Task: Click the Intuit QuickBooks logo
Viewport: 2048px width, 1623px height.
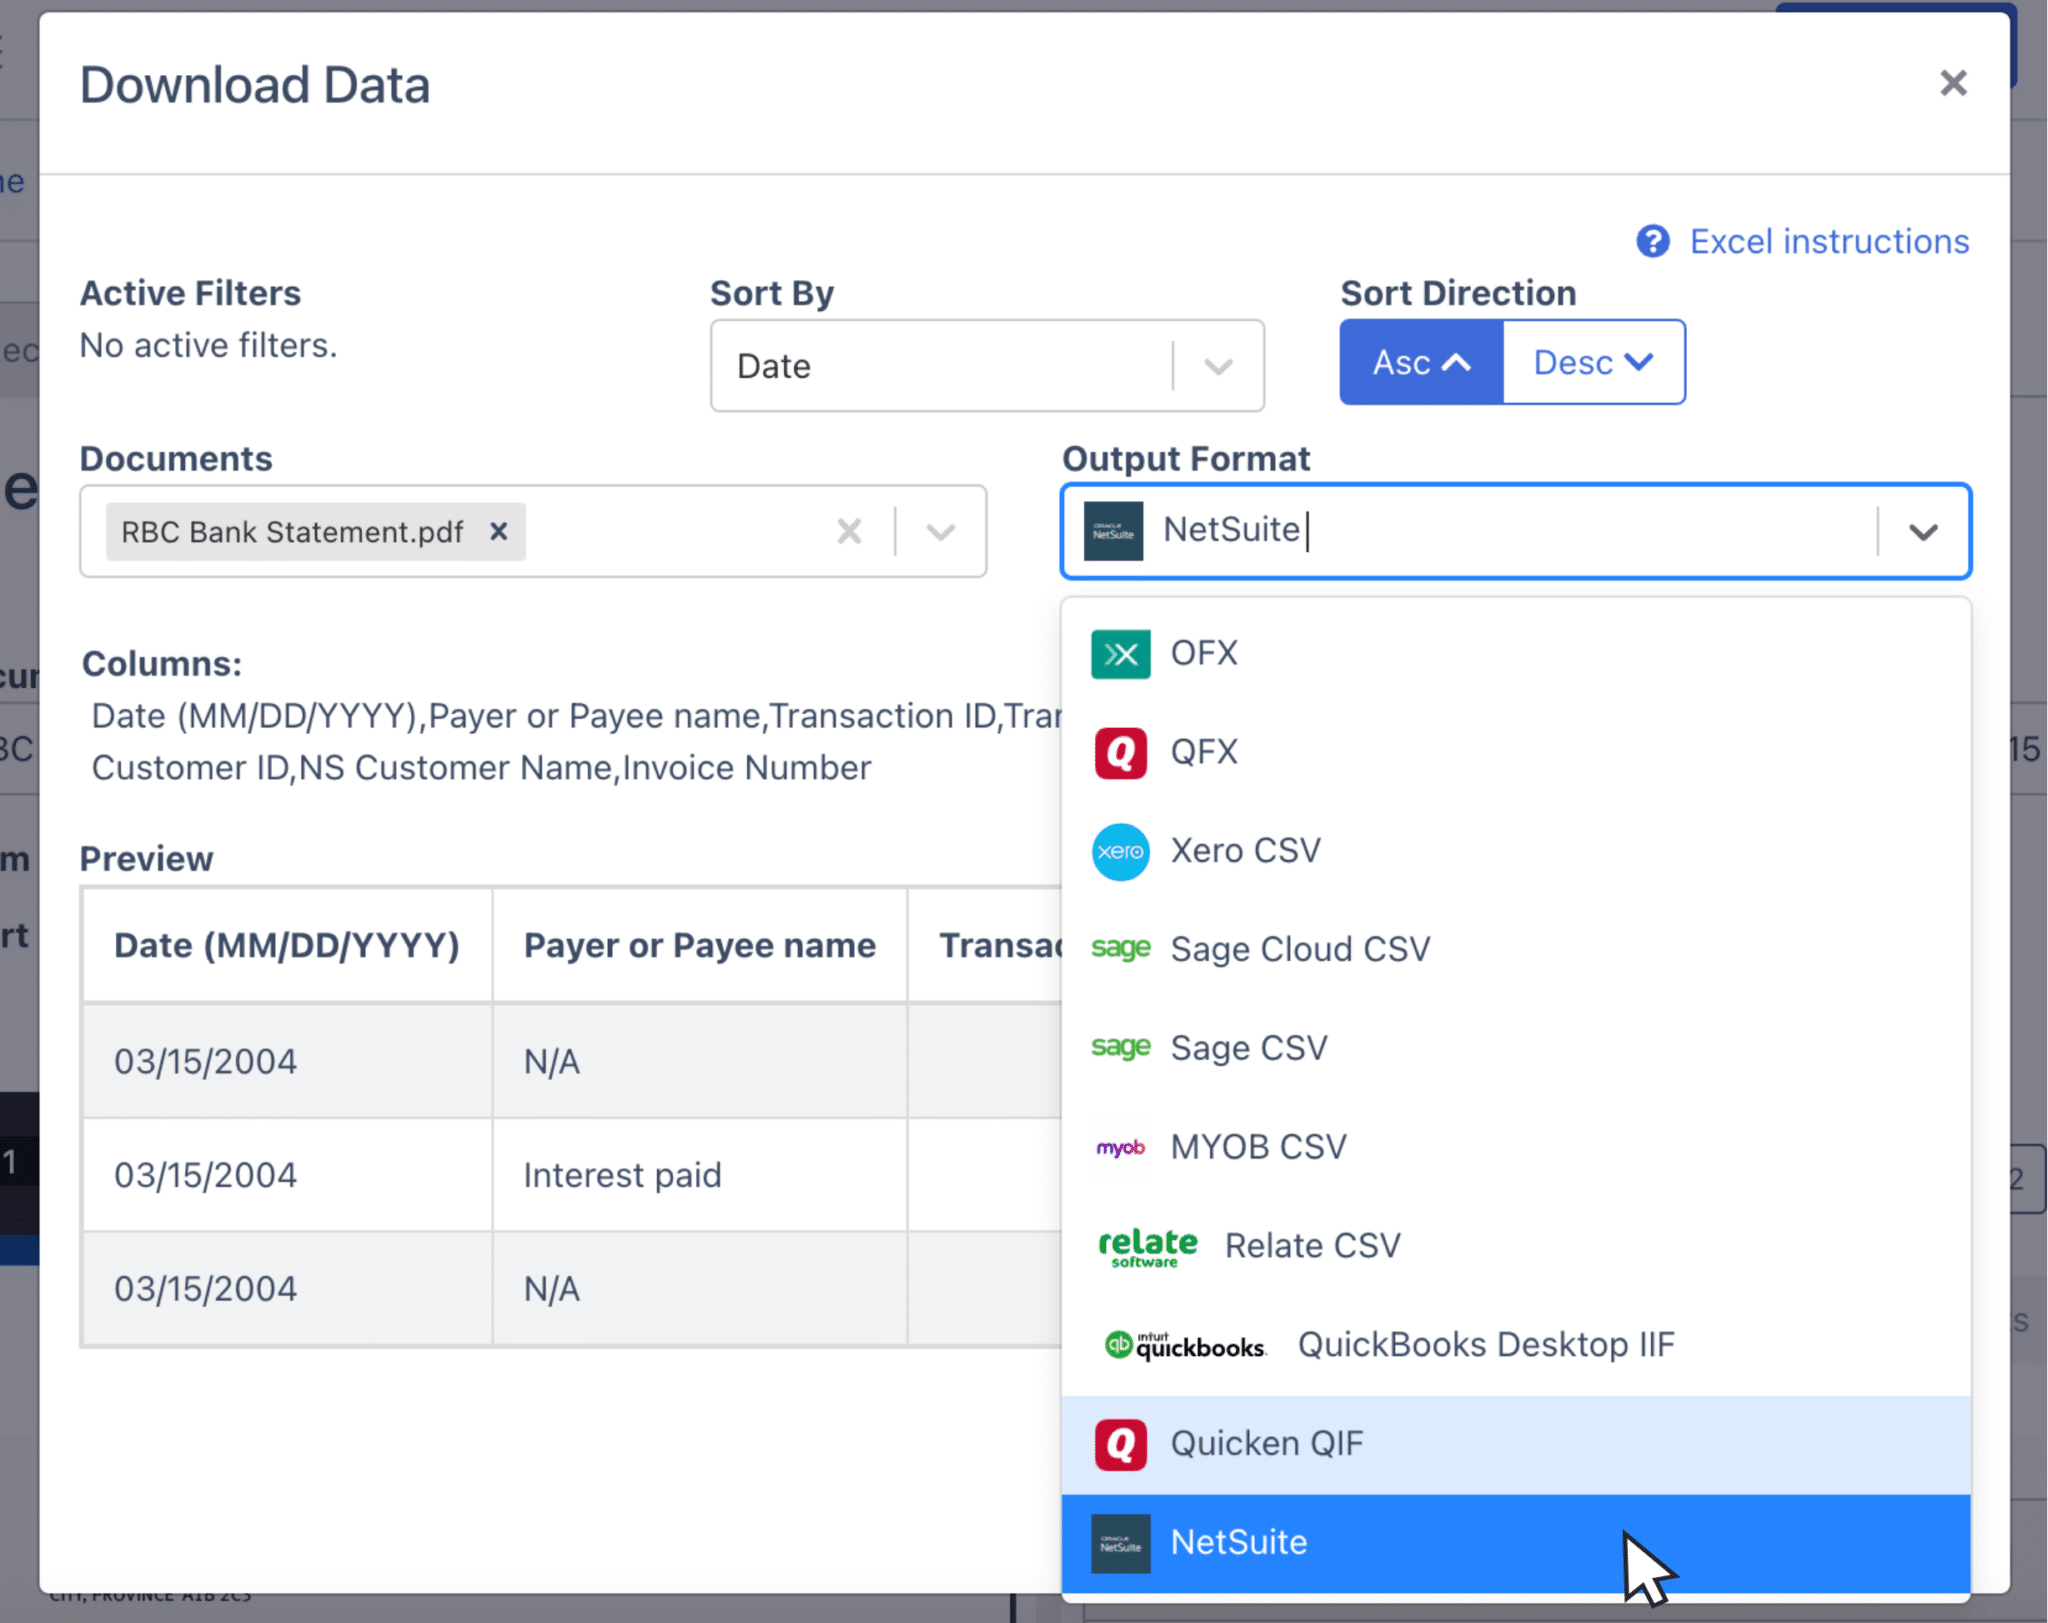Action: [x=1185, y=1344]
